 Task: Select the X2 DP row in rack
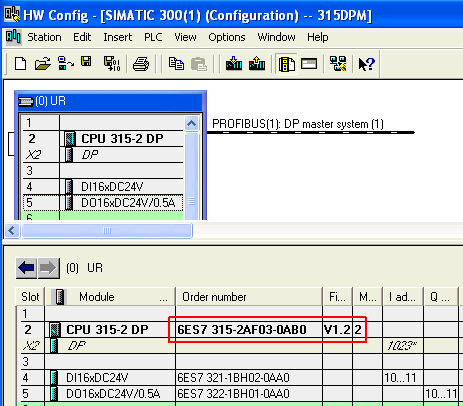[103, 155]
